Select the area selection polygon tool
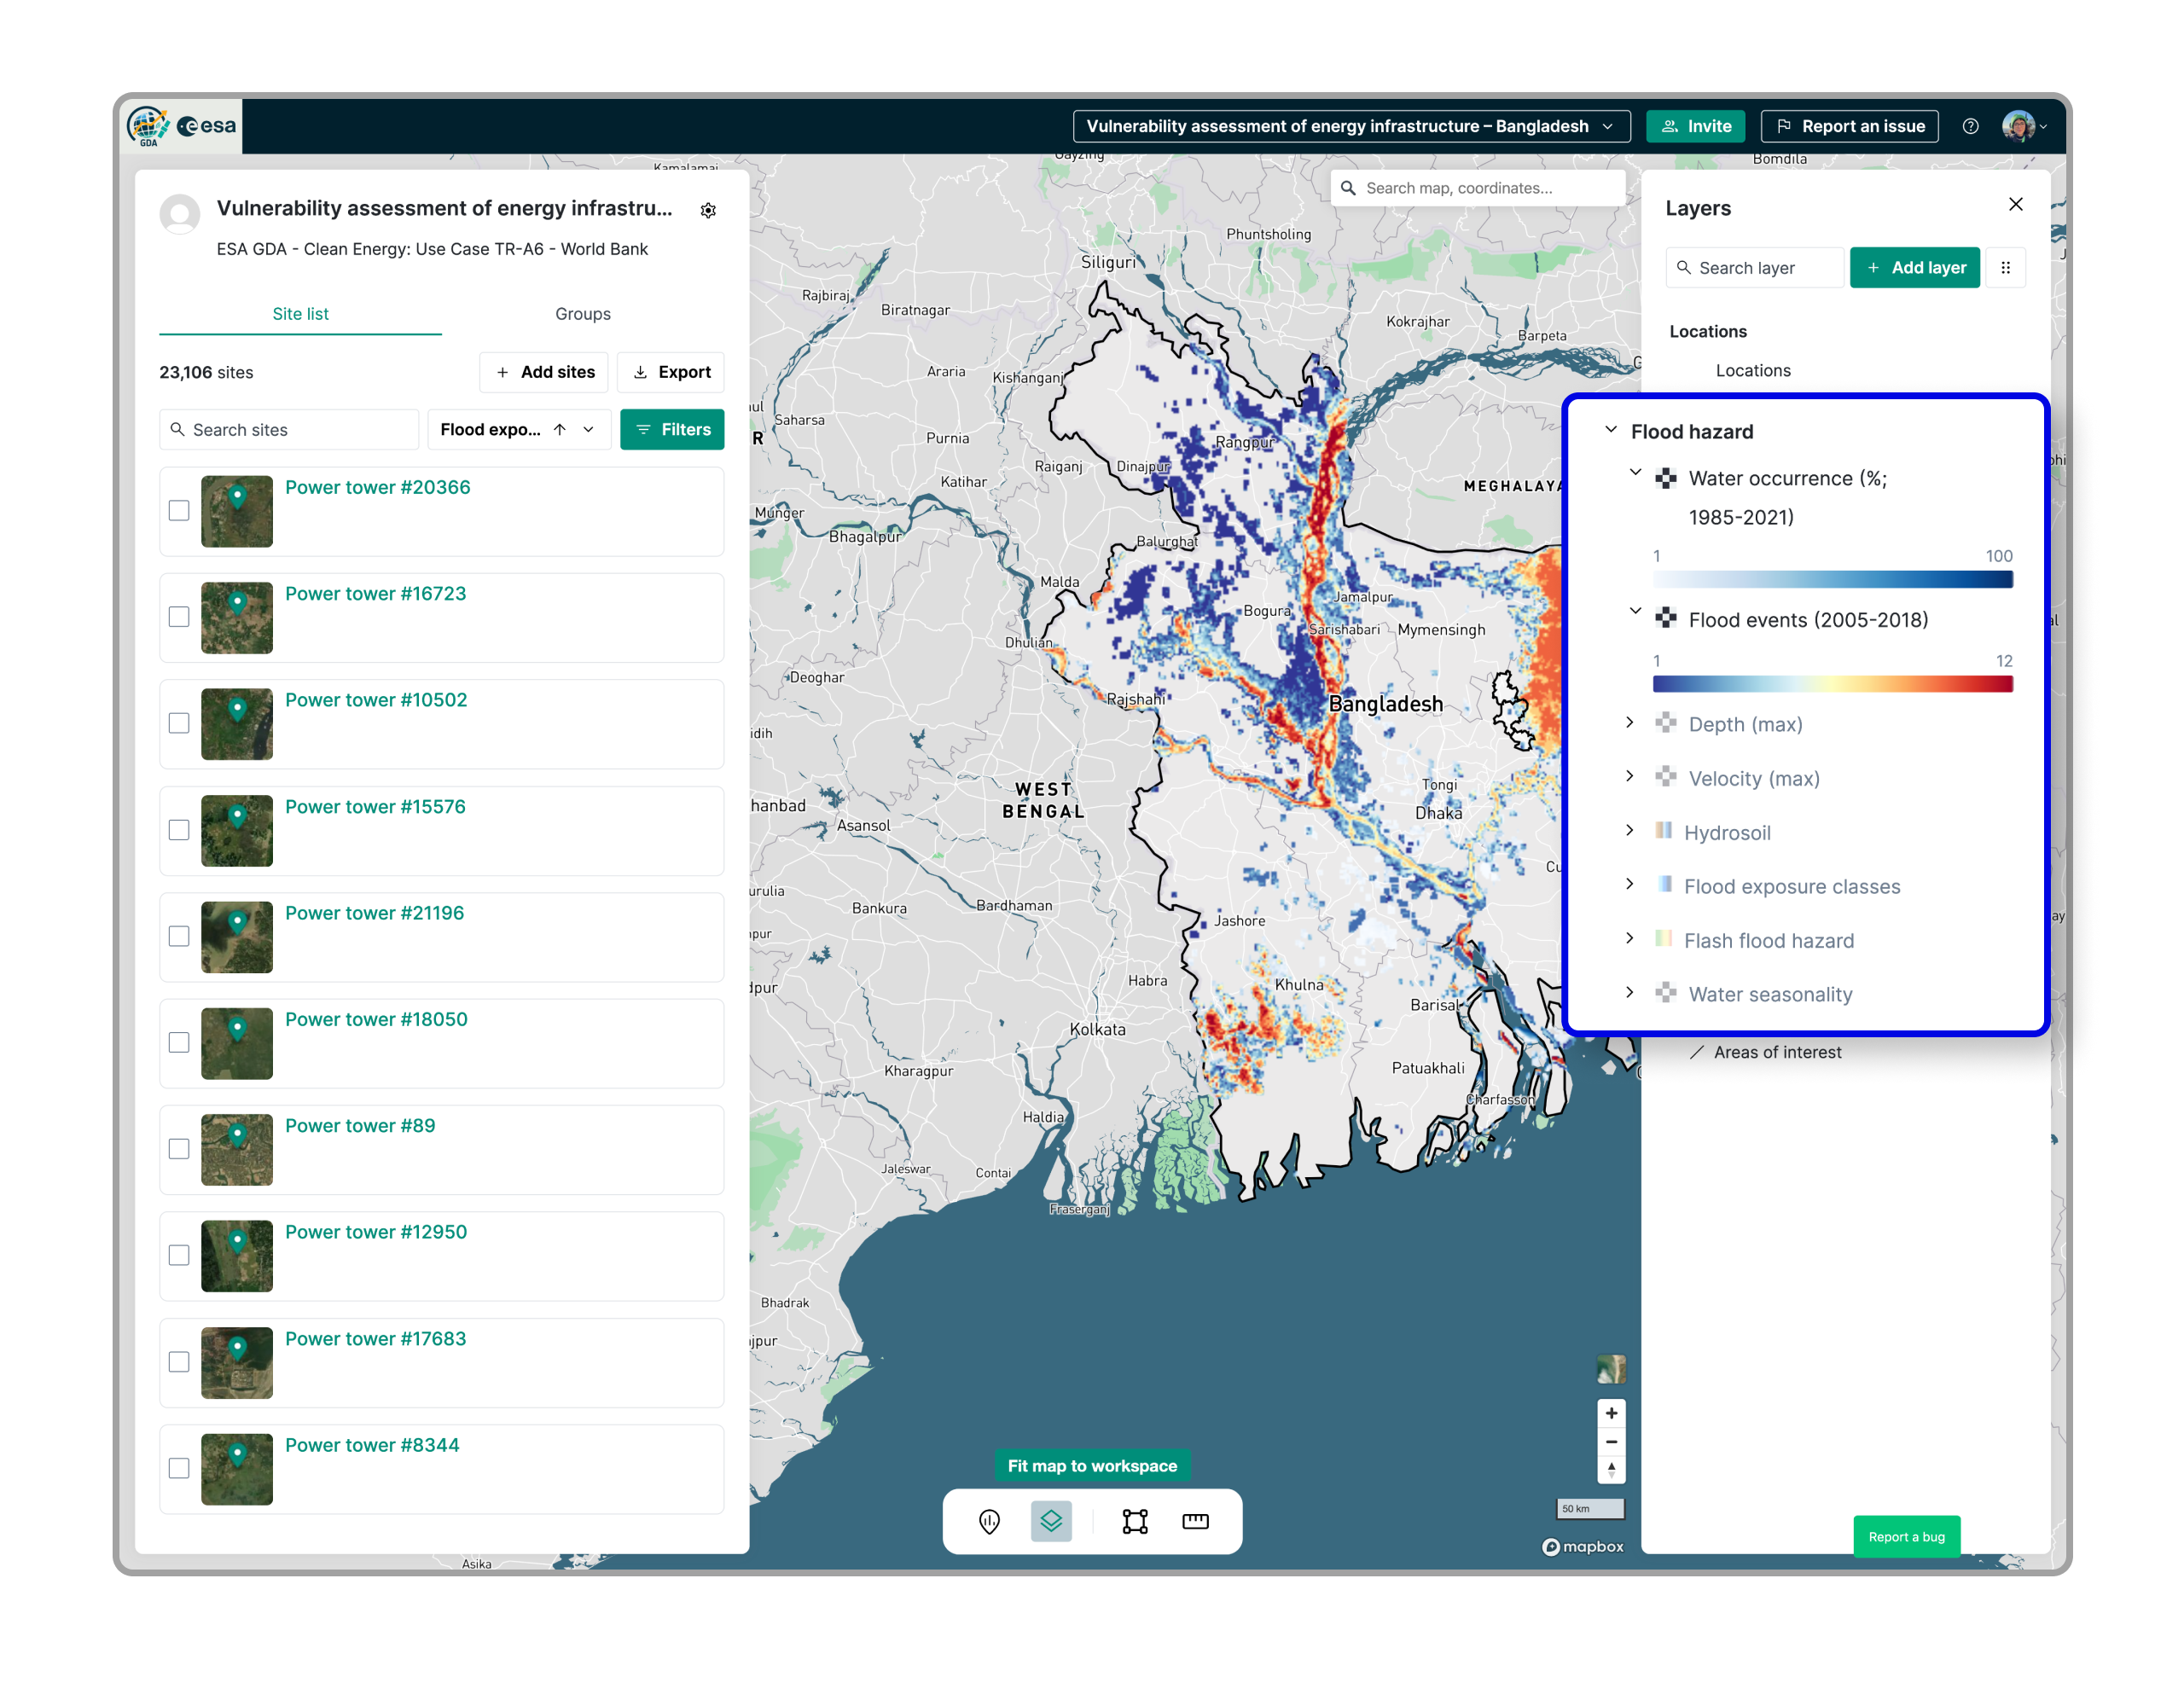Image resolution: width=2184 pixels, height=1706 pixels. (x=1135, y=1521)
